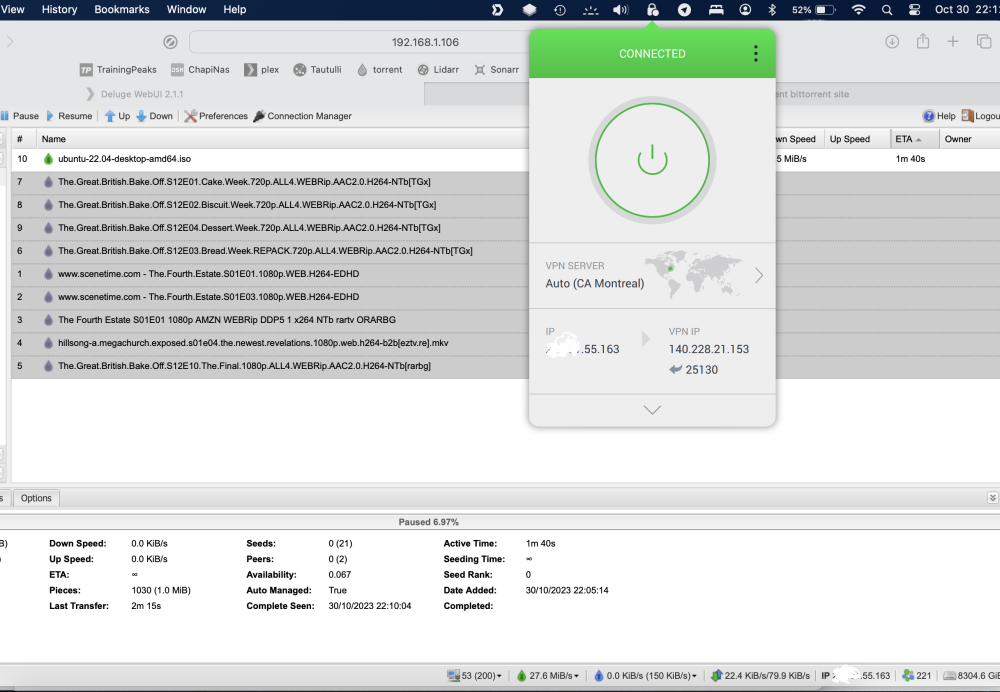The height and width of the screenshot is (692, 1000).
Task: Open Deluge Preferences
Action: tap(216, 116)
